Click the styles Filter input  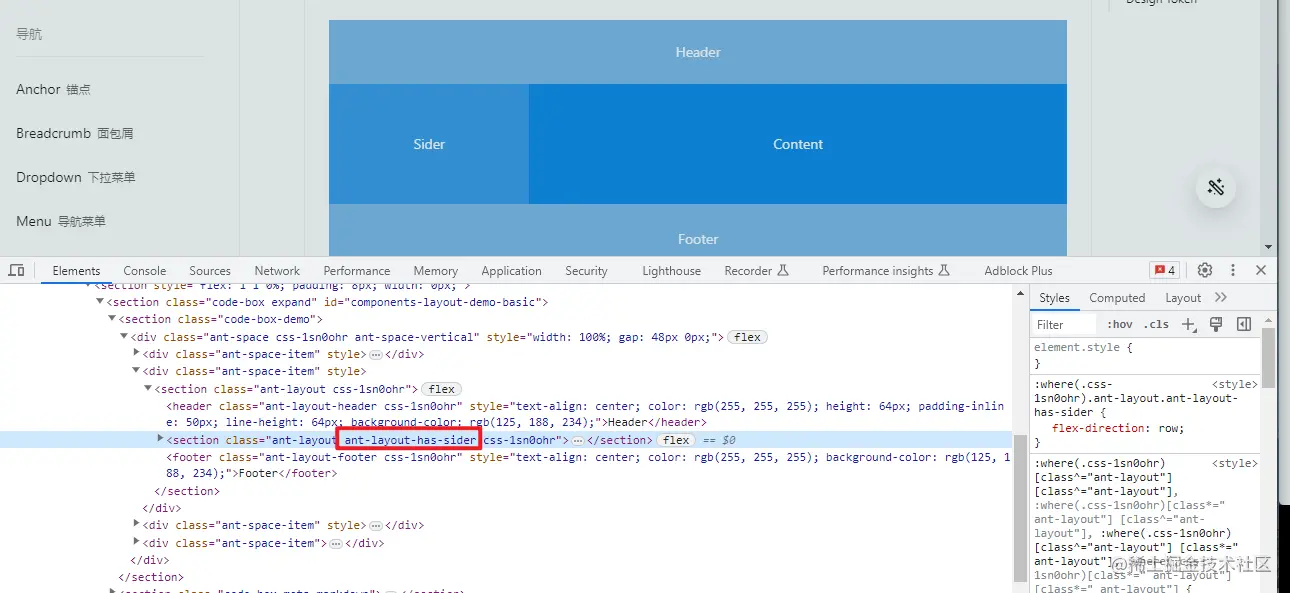(x=1065, y=325)
